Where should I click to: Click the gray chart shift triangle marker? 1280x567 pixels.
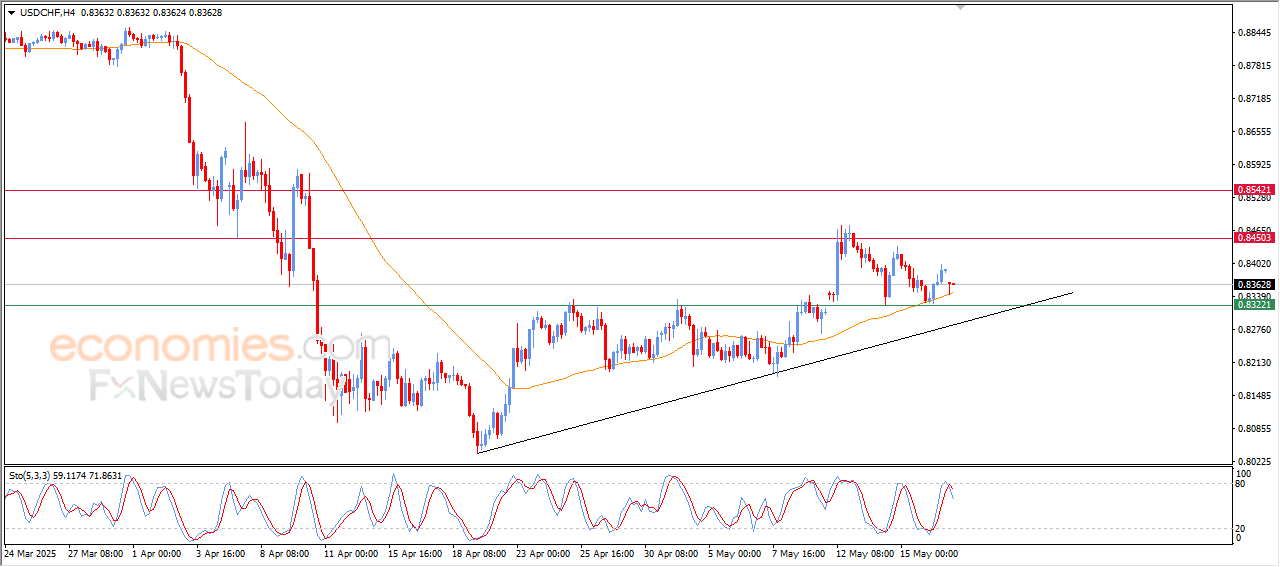[962, 7]
